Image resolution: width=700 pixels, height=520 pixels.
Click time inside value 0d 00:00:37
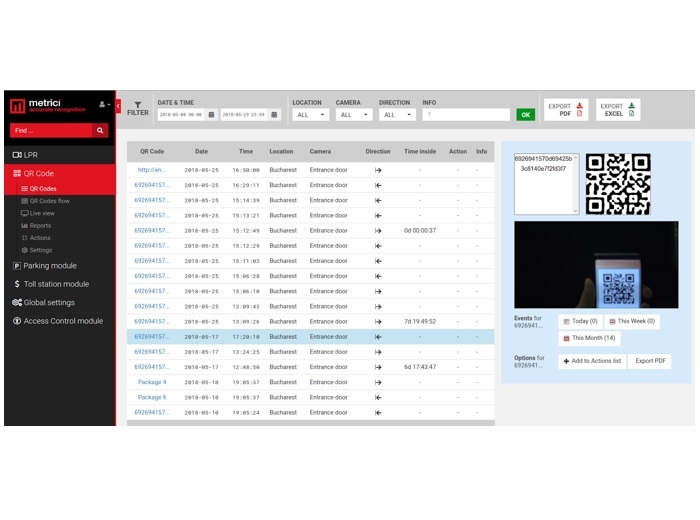(x=420, y=230)
